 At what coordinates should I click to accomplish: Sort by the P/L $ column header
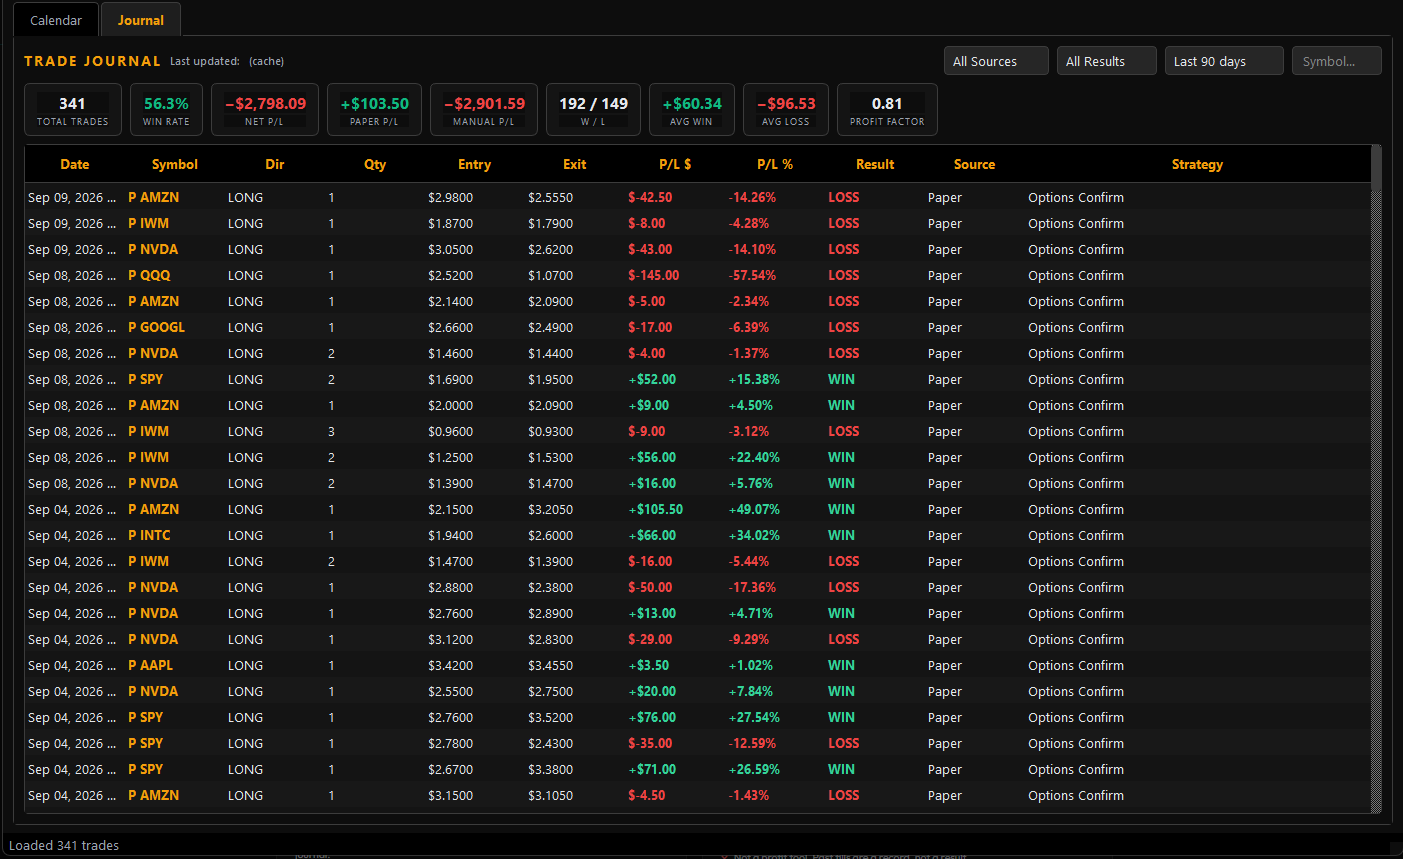pyautogui.click(x=675, y=164)
